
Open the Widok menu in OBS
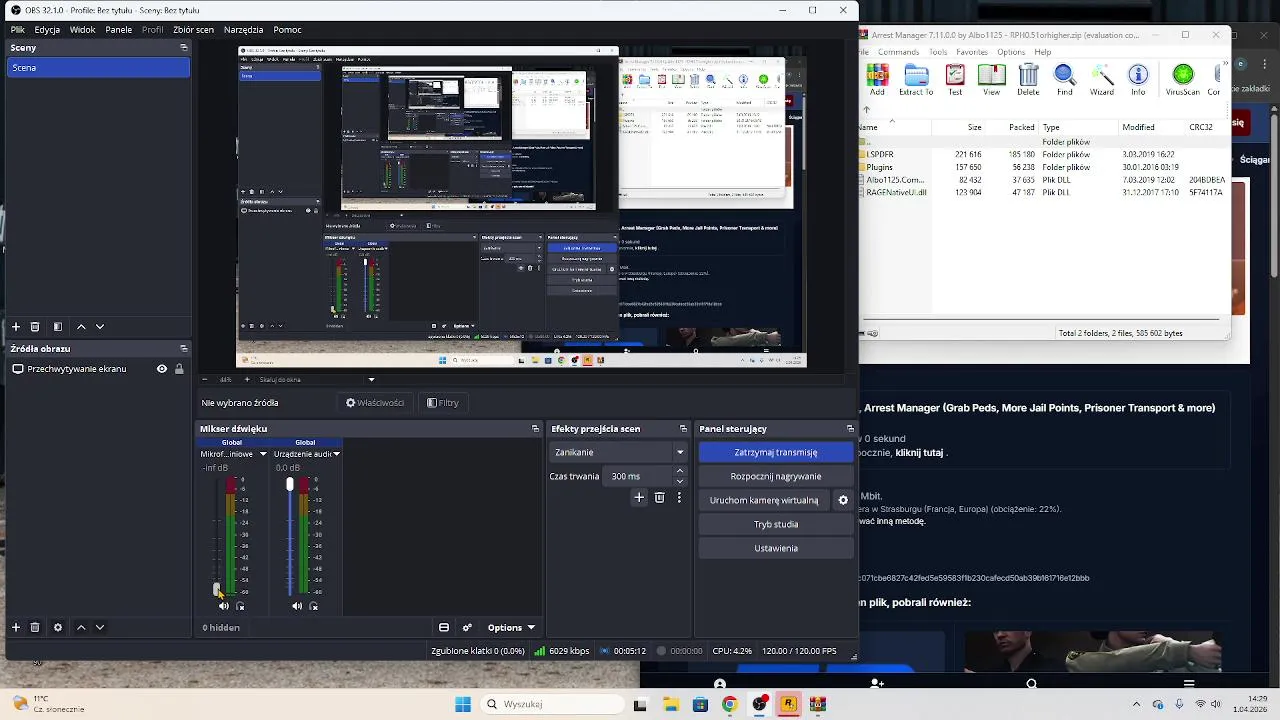83,30
